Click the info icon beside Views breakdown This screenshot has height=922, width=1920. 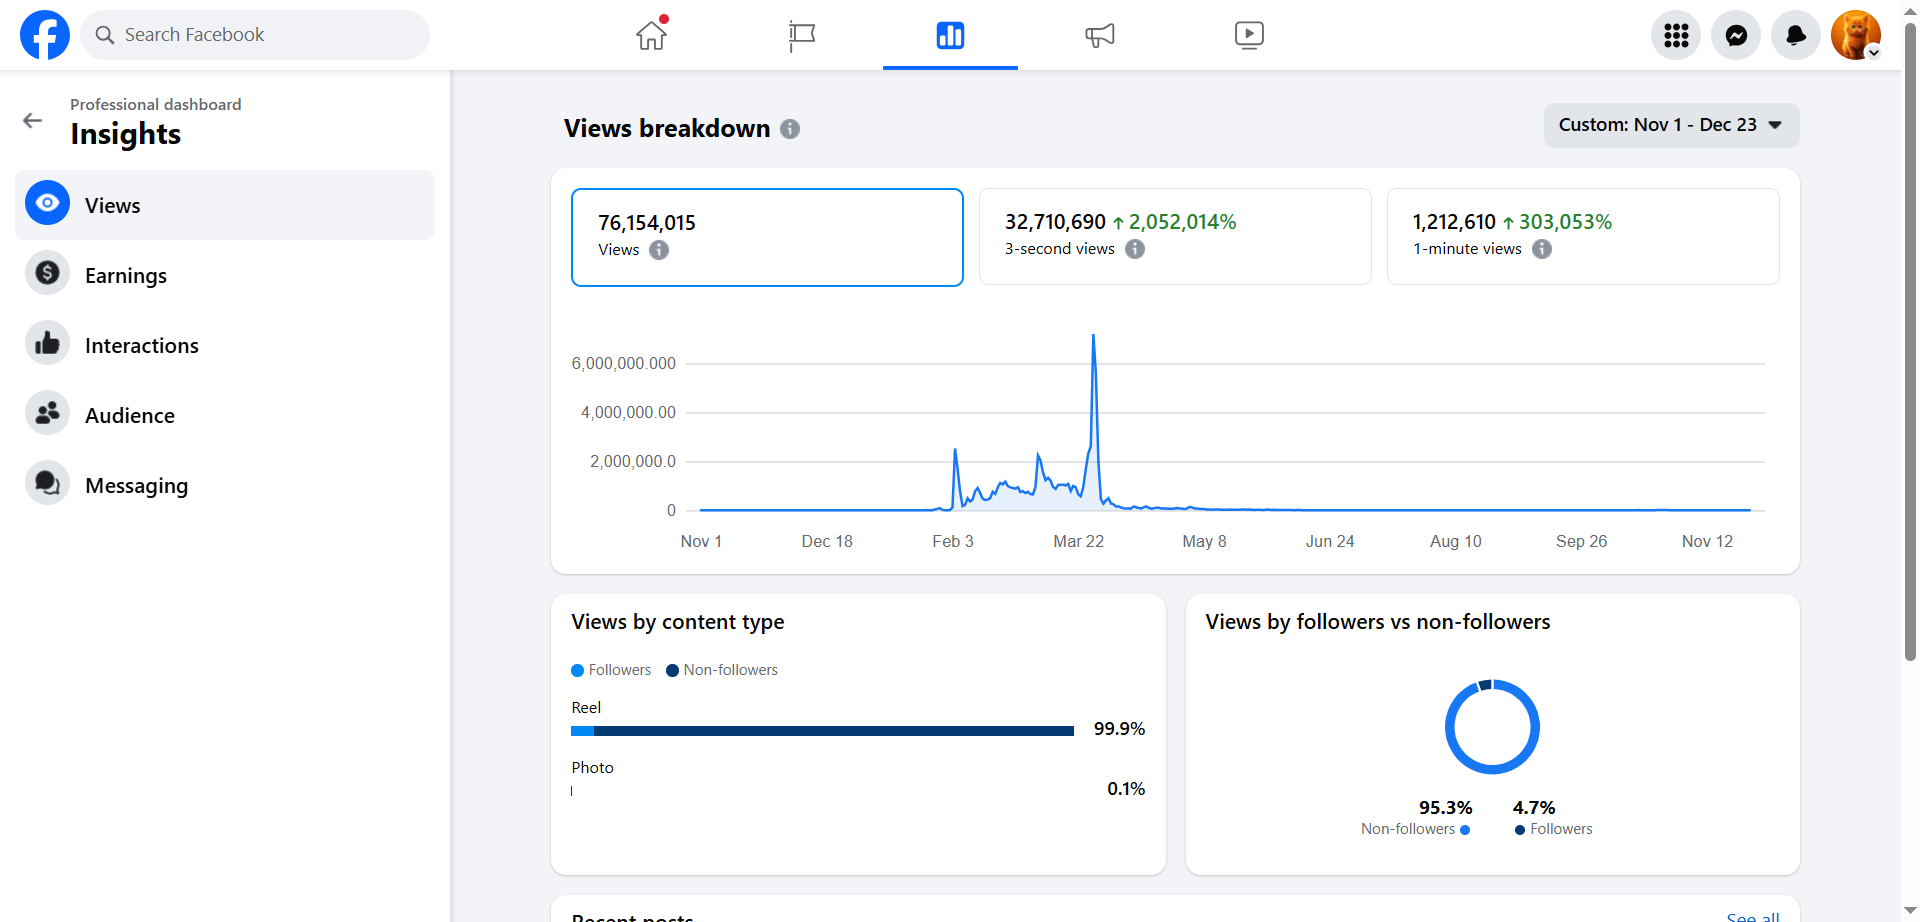790,129
